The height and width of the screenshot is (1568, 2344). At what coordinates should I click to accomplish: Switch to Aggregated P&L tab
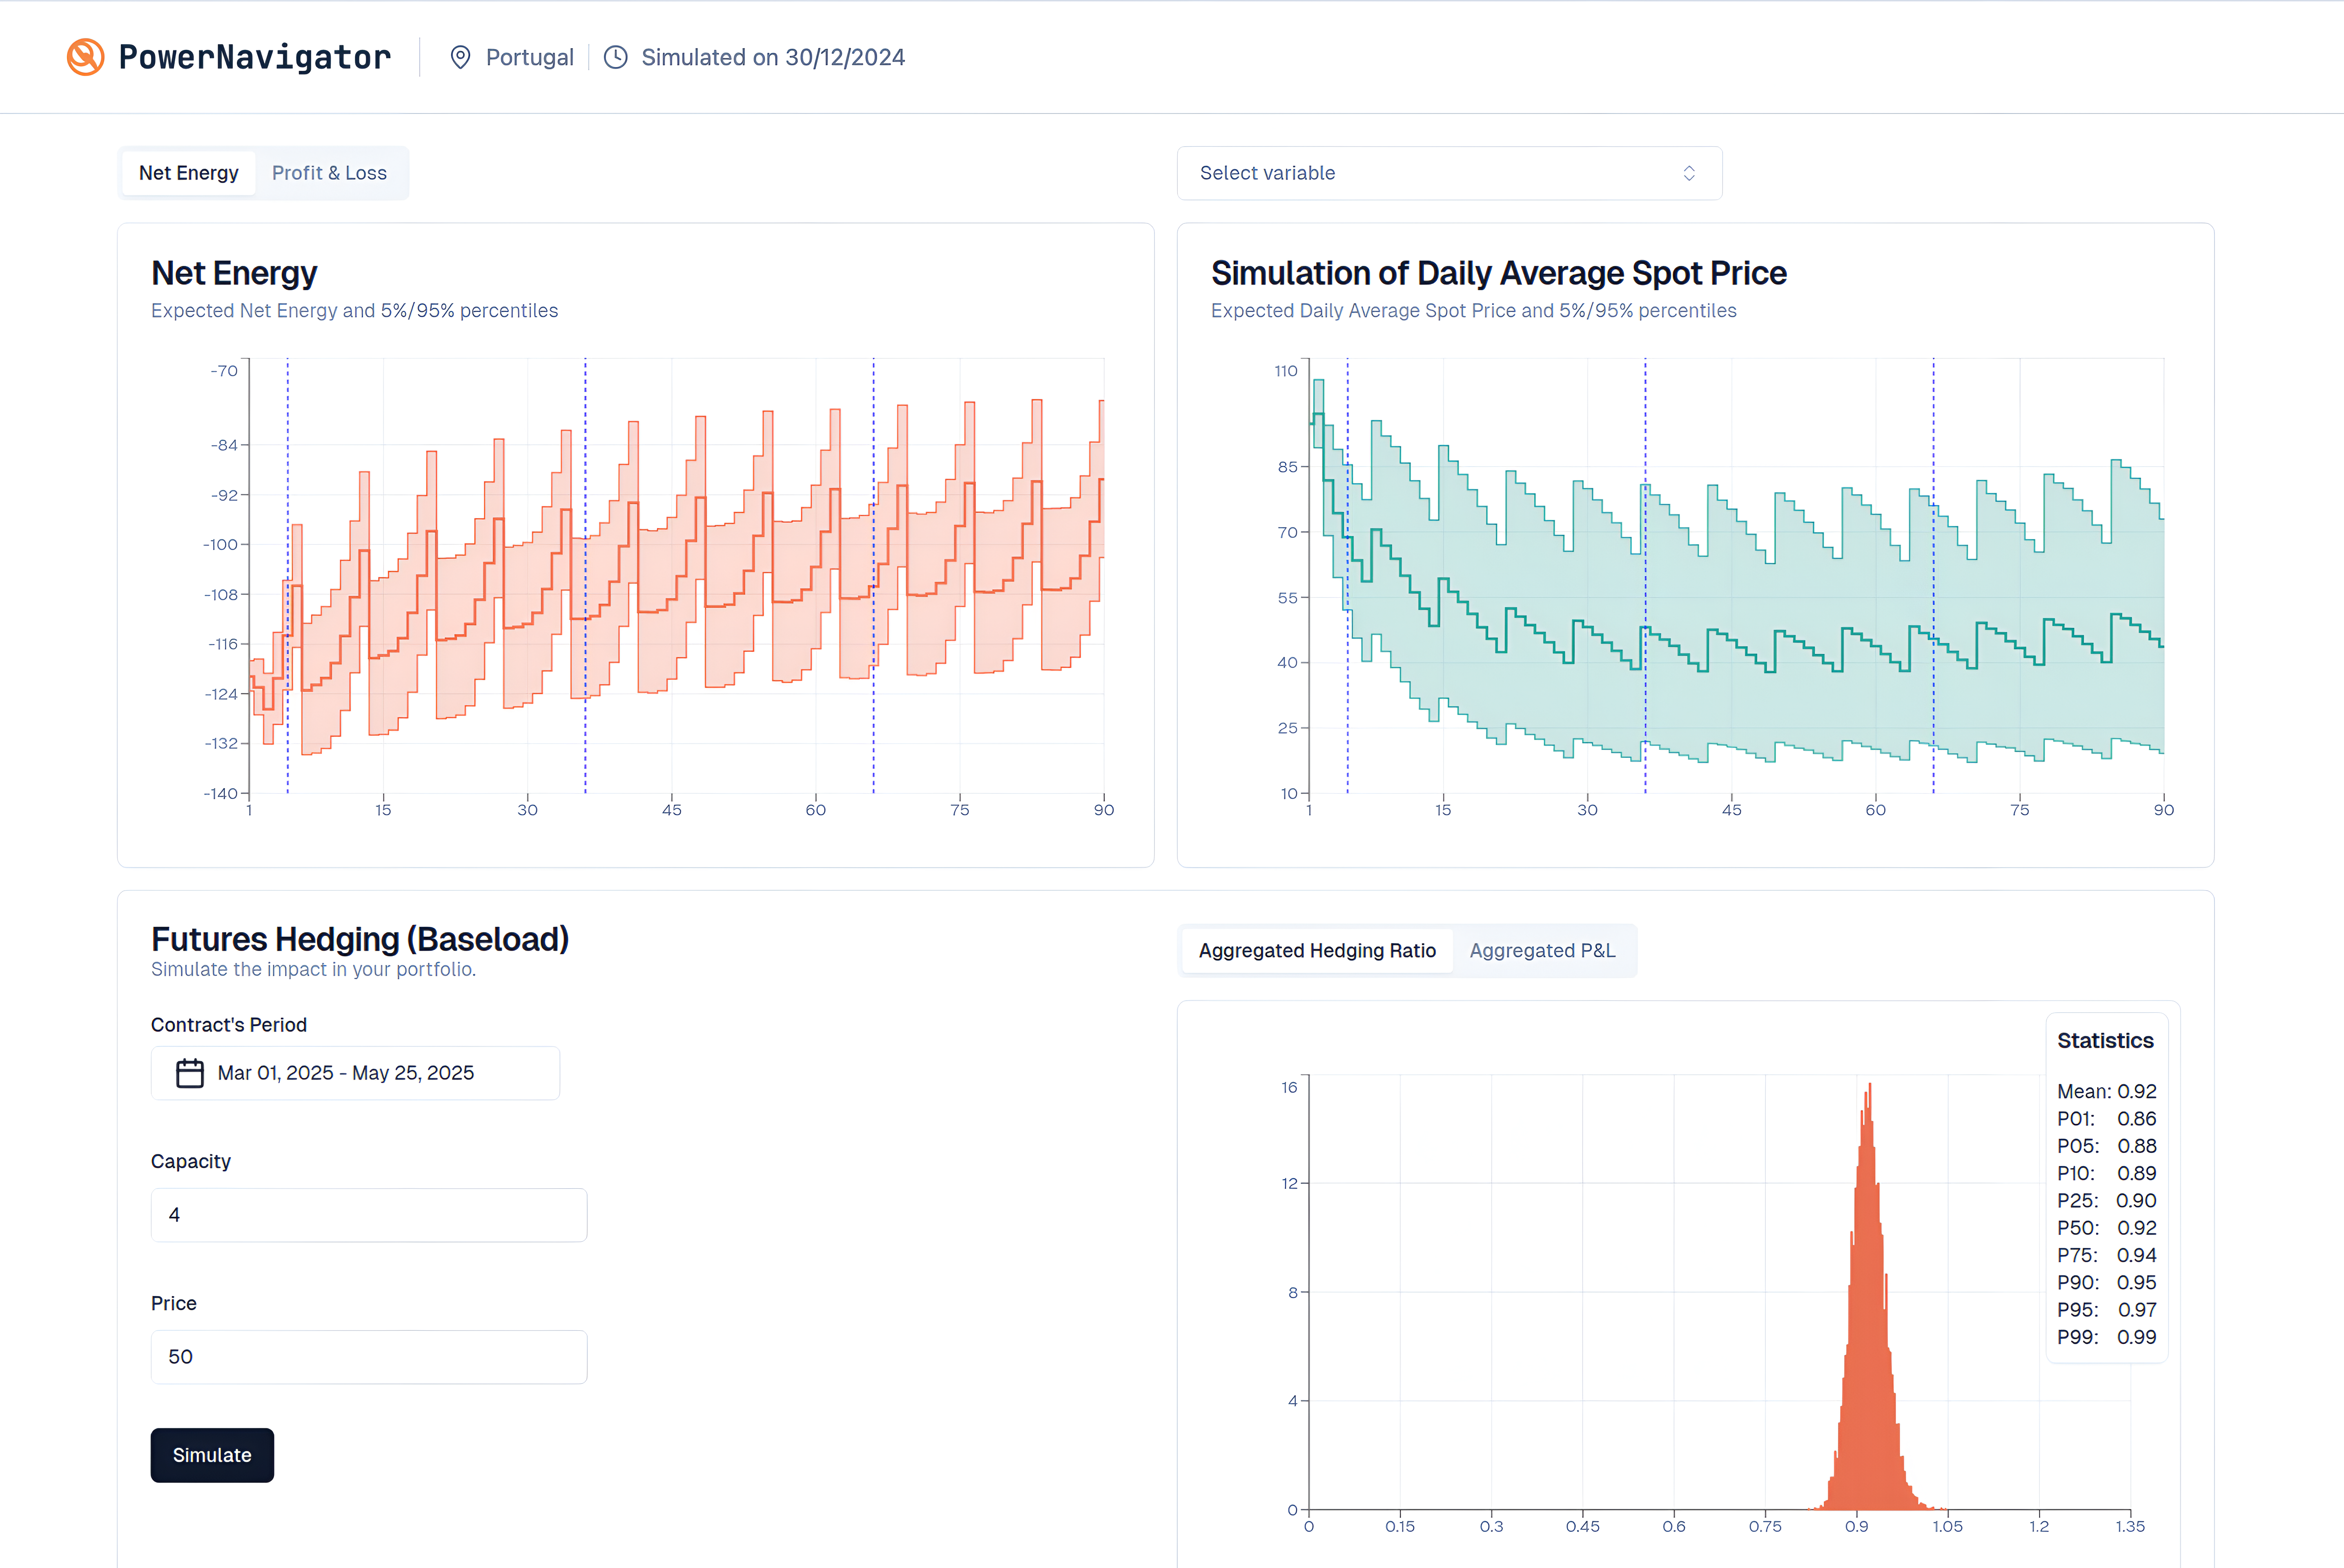(1541, 951)
